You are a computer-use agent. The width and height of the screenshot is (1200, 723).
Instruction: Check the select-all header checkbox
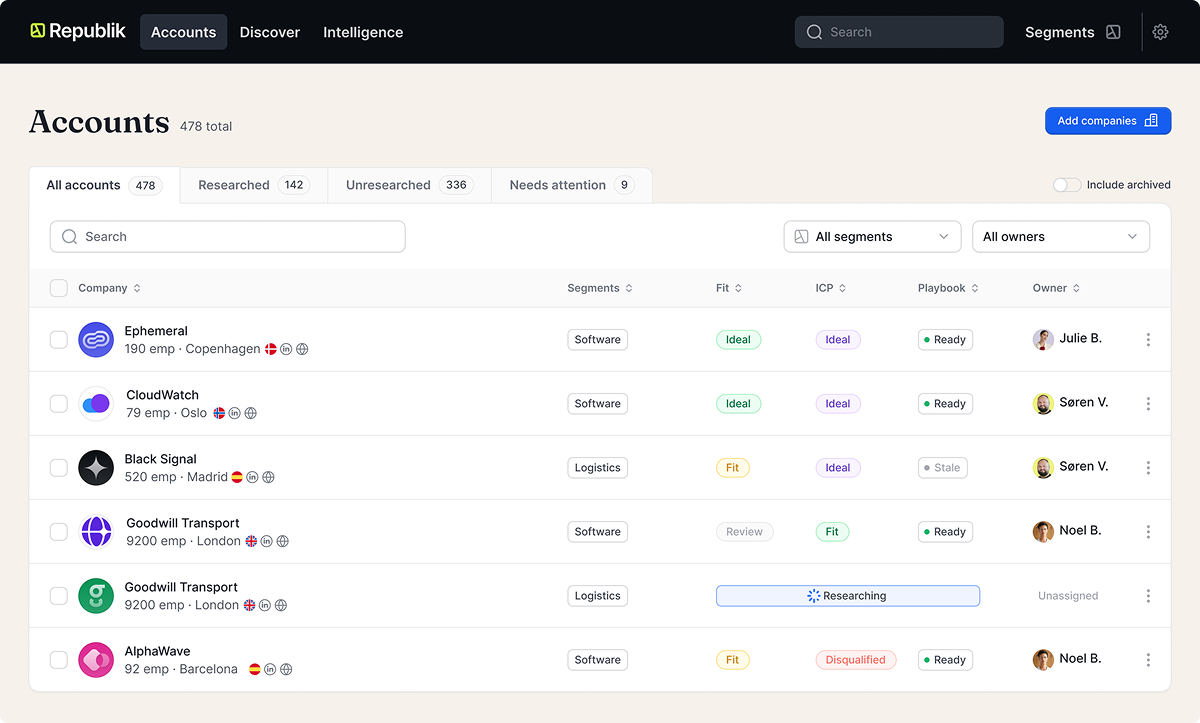[59, 288]
